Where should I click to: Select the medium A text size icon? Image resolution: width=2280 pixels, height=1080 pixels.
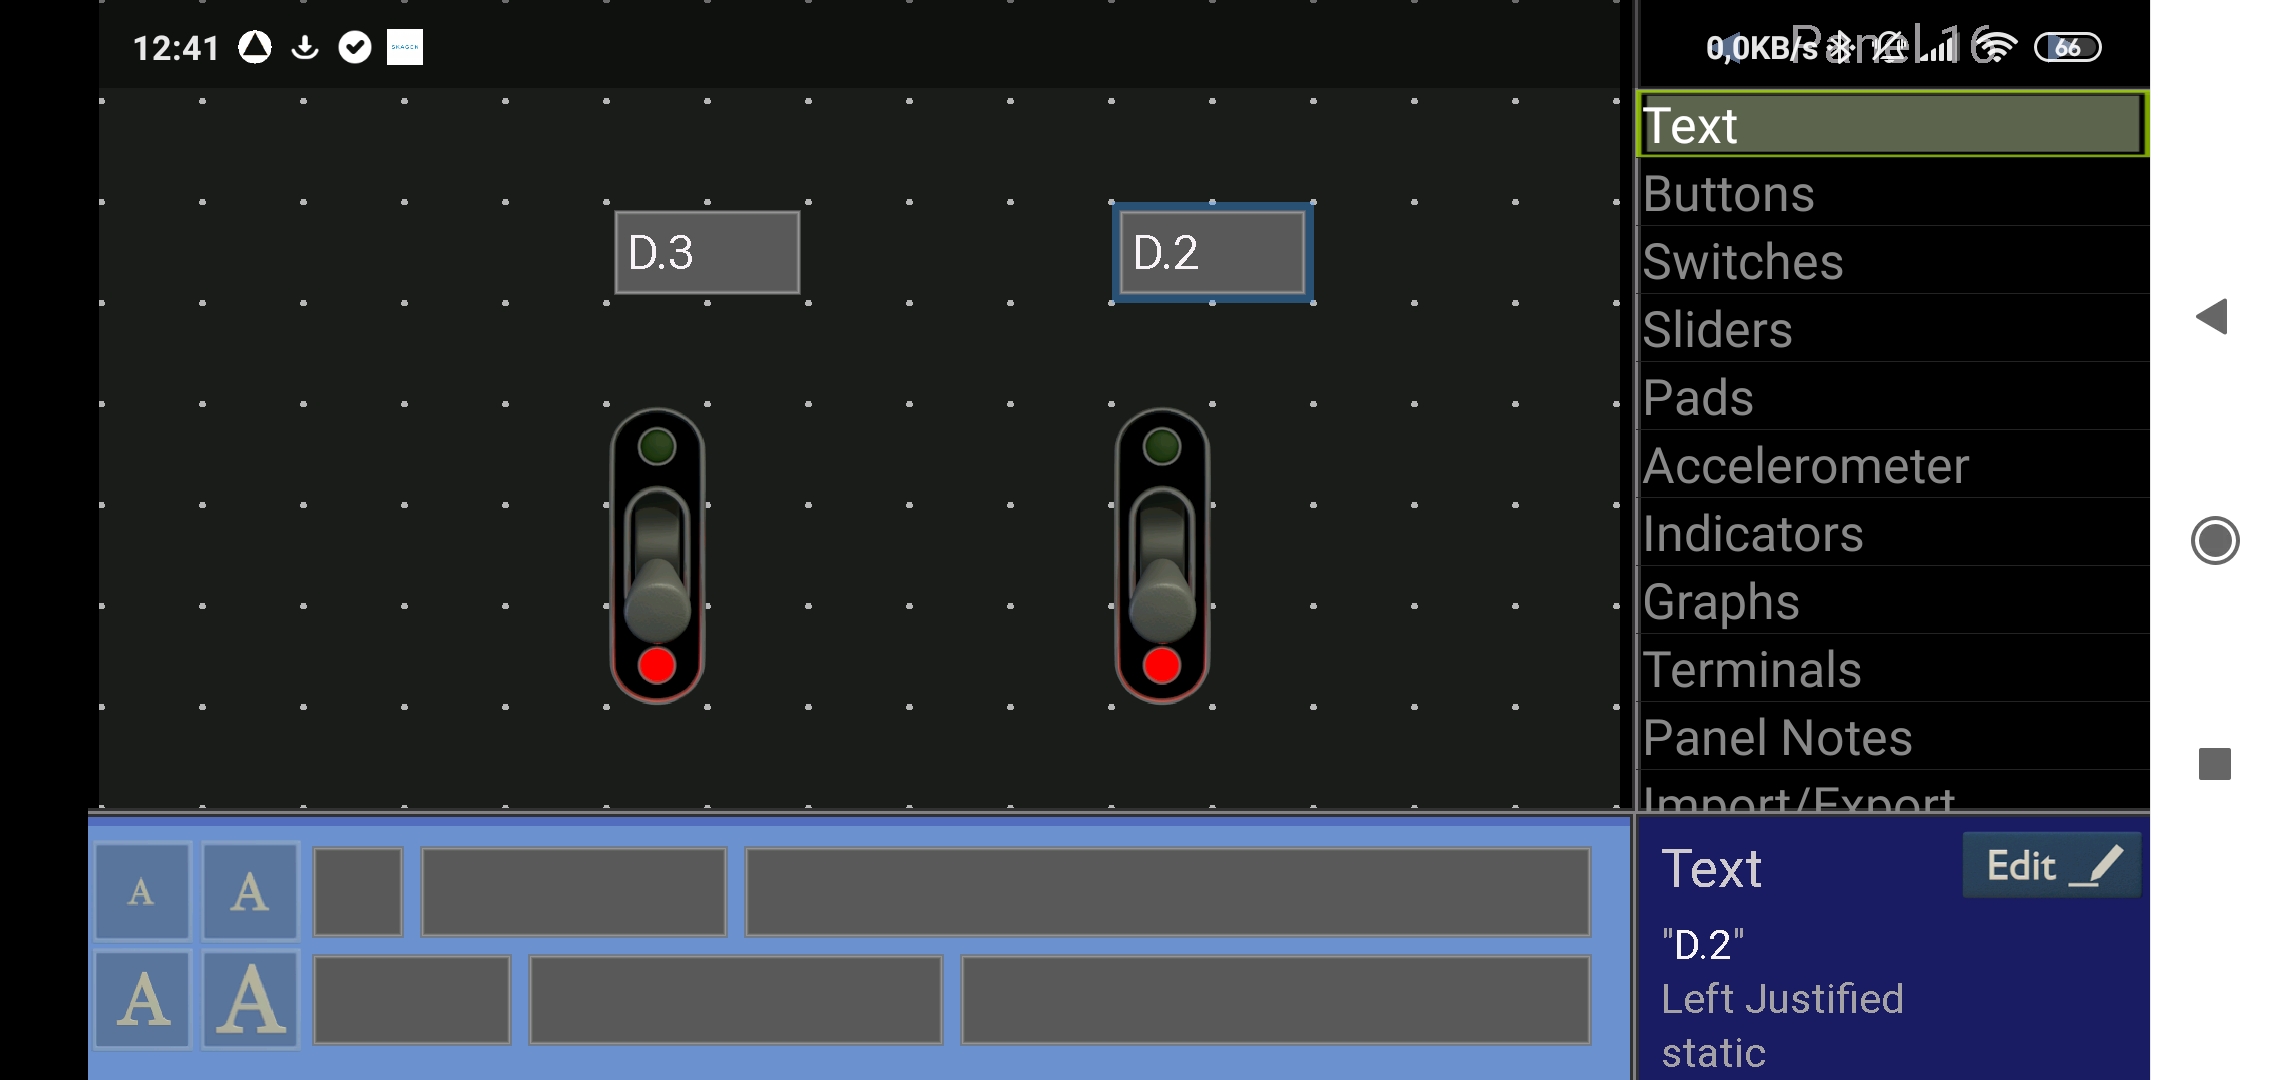point(142,999)
